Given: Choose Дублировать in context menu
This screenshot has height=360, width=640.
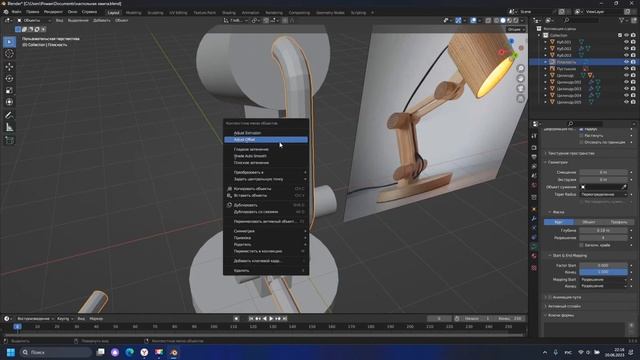Looking at the screenshot, I should tap(266, 205).
